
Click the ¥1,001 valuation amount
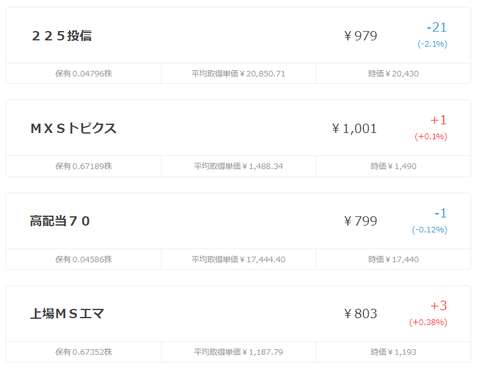[354, 128]
